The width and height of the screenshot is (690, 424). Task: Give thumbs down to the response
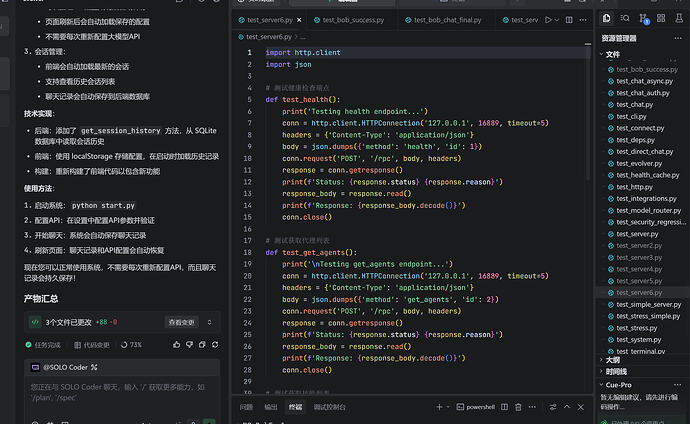189,345
